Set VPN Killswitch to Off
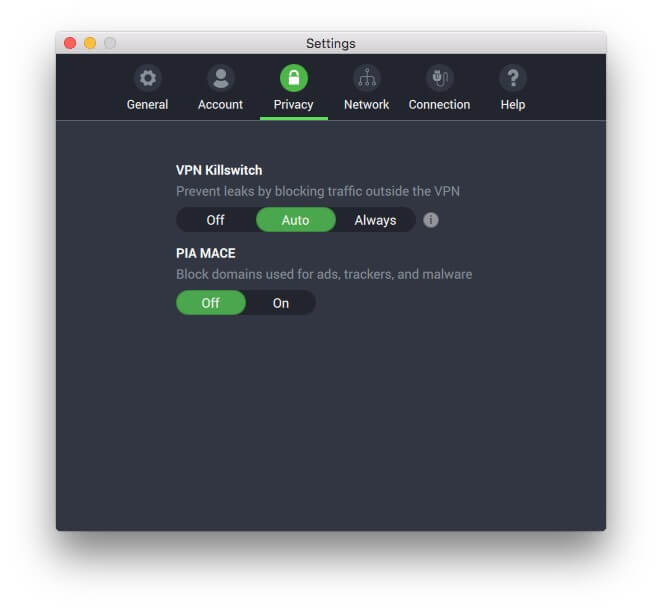662x611 pixels. pyautogui.click(x=216, y=220)
